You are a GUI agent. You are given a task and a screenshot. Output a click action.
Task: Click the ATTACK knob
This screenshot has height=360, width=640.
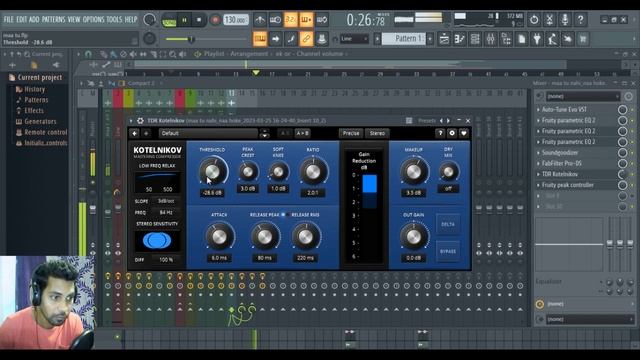point(219,237)
